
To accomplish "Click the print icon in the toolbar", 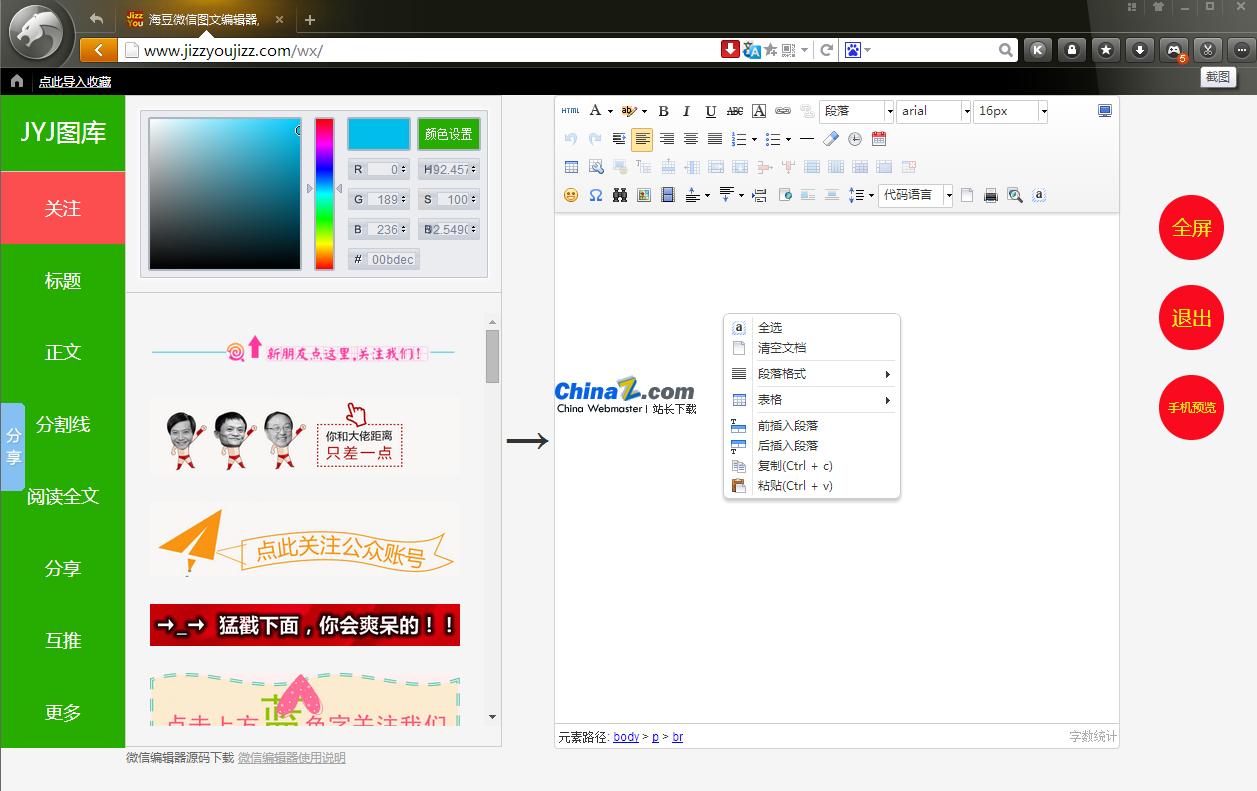I will 991,195.
